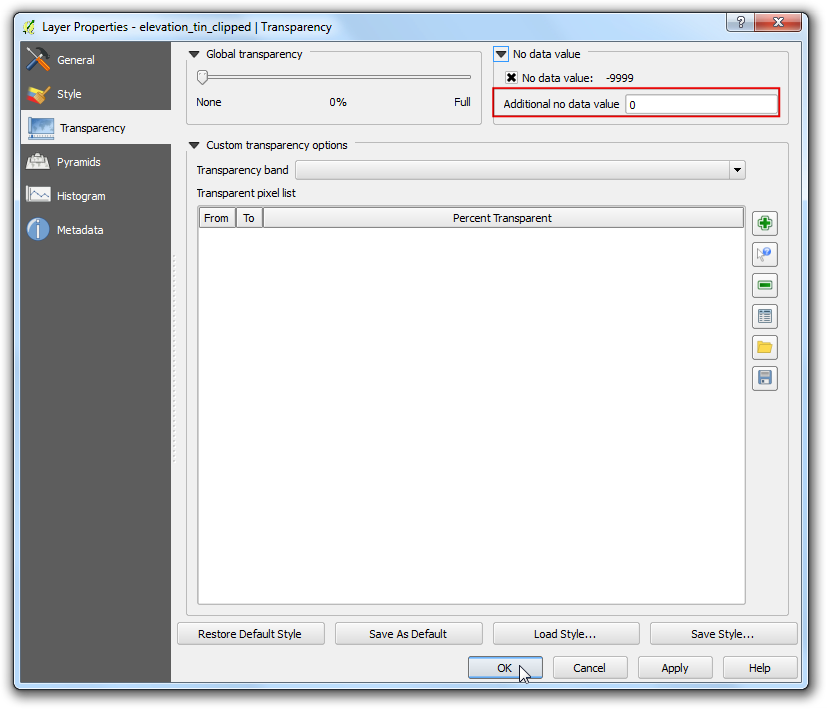Viewport: 827px width, 709px height.
Task: View the Metadata tab
Action: (x=96, y=230)
